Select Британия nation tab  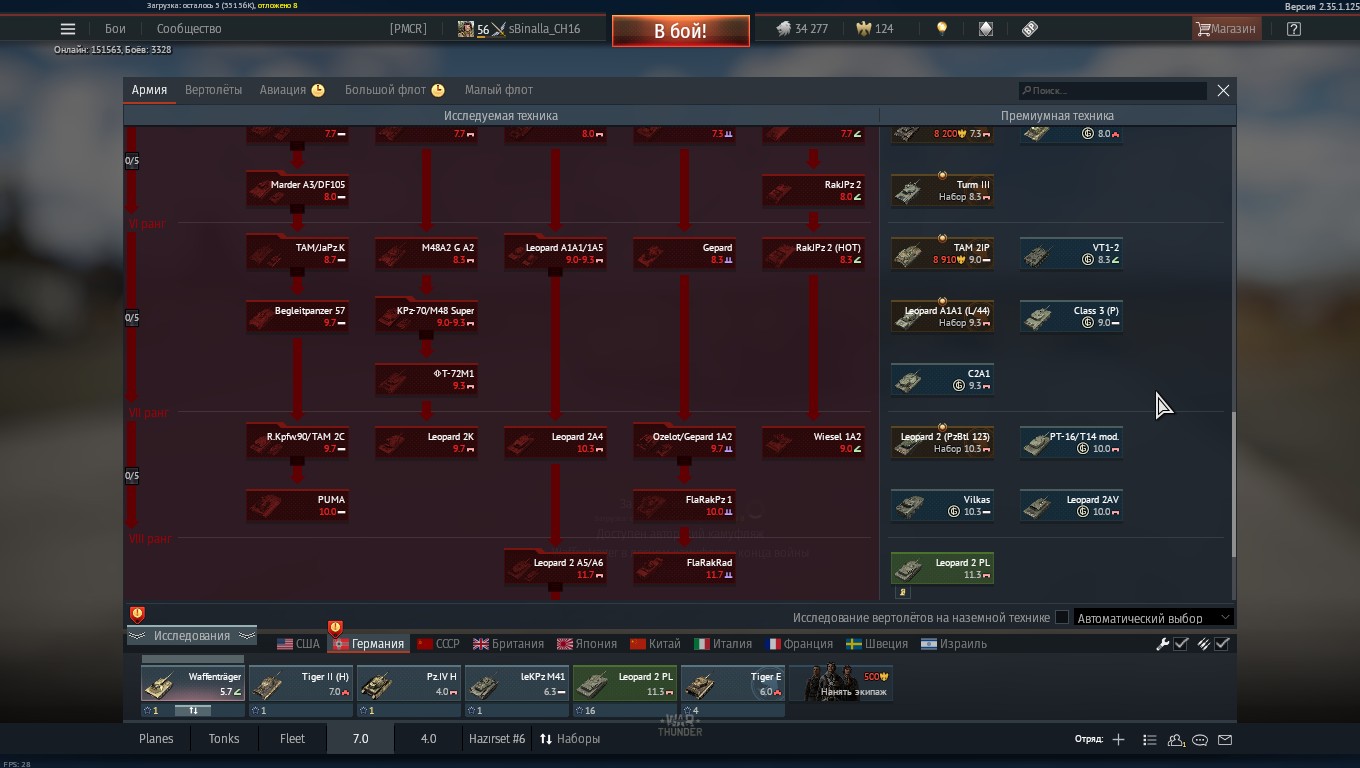pyautogui.click(x=508, y=644)
